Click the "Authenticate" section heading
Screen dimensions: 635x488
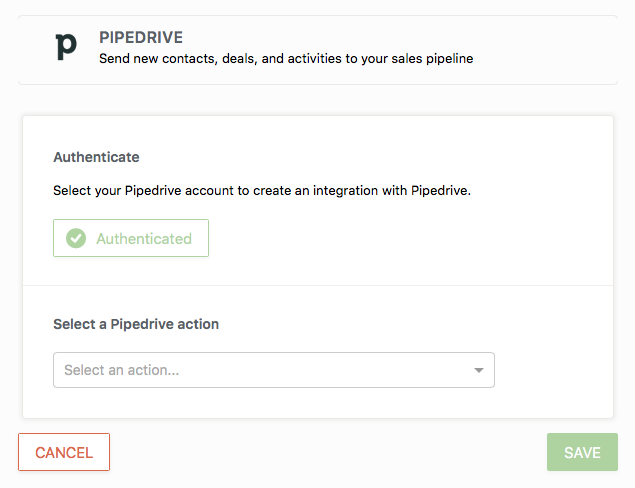(96, 157)
